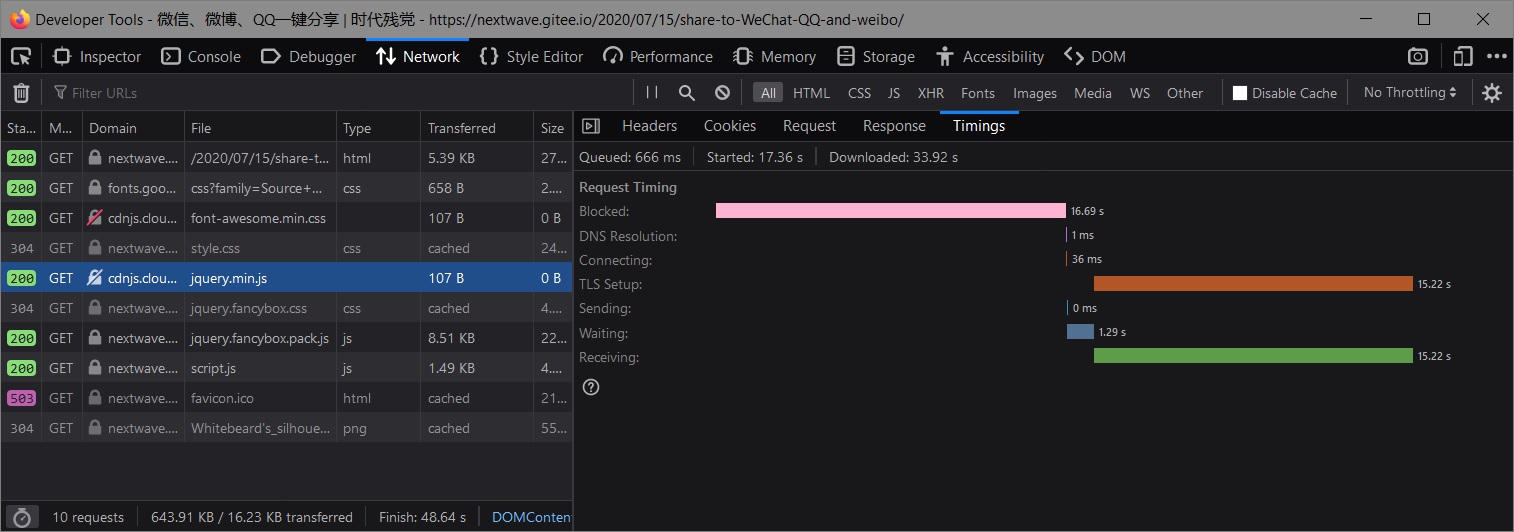
Task: Filter requests by HTML
Action: (x=811, y=93)
